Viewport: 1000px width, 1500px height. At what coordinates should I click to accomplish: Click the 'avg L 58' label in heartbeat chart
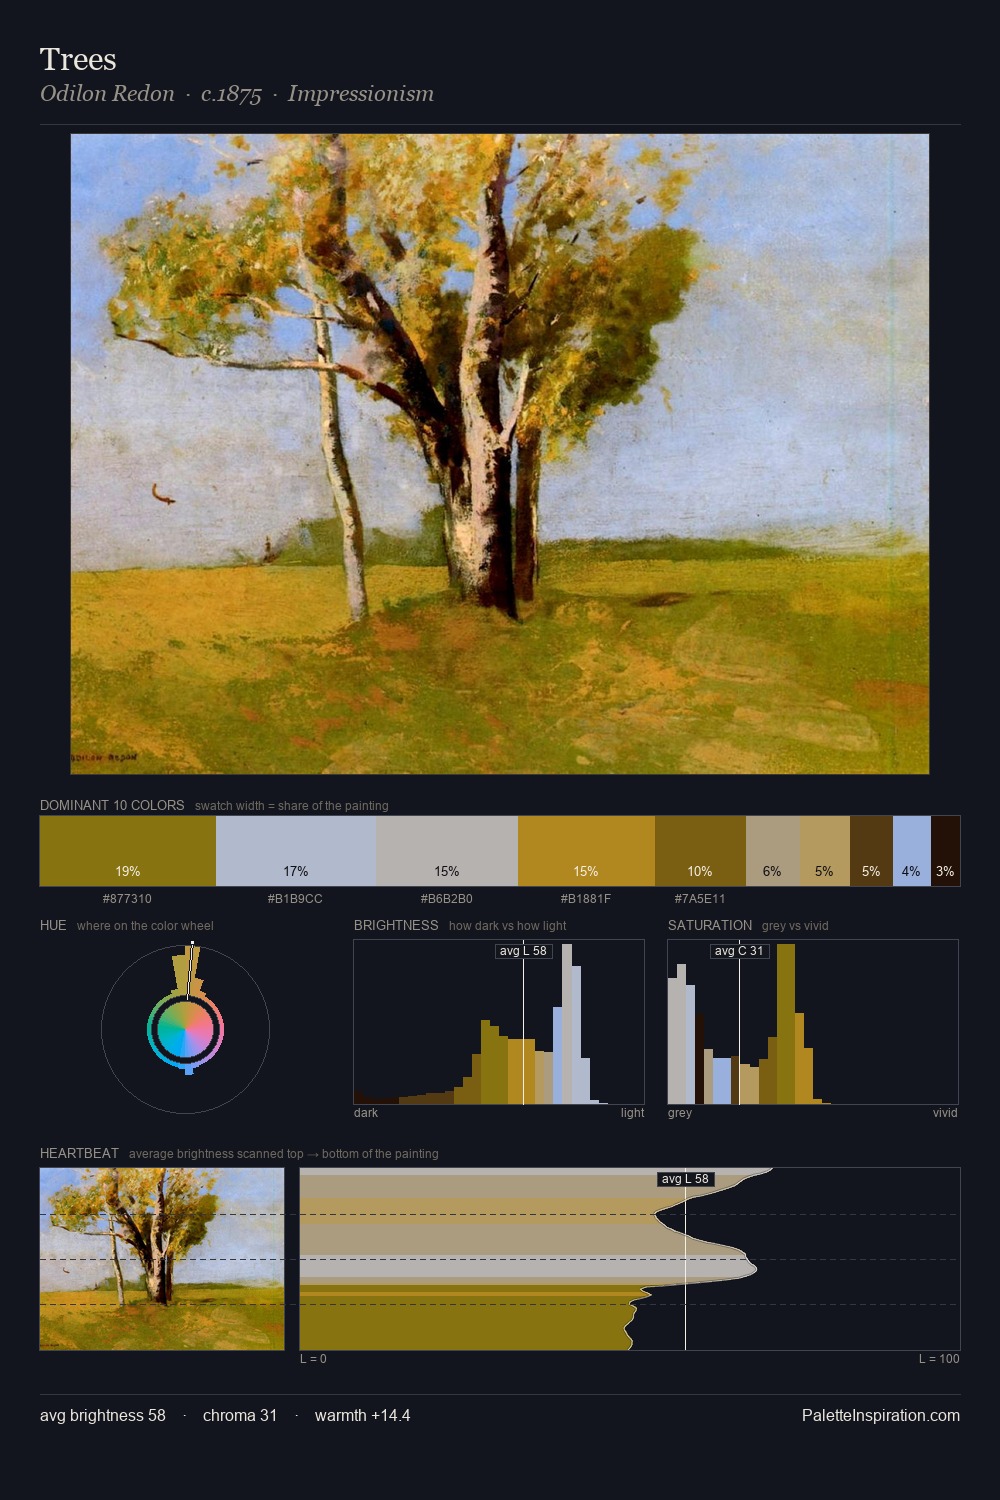(x=685, y=1179)
